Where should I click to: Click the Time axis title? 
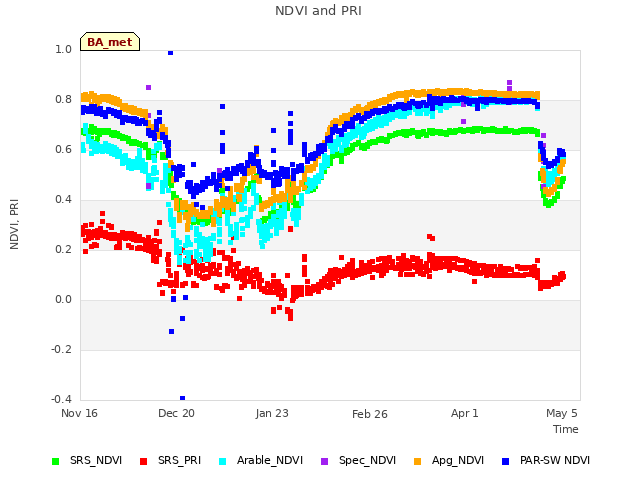pos(566,429)
